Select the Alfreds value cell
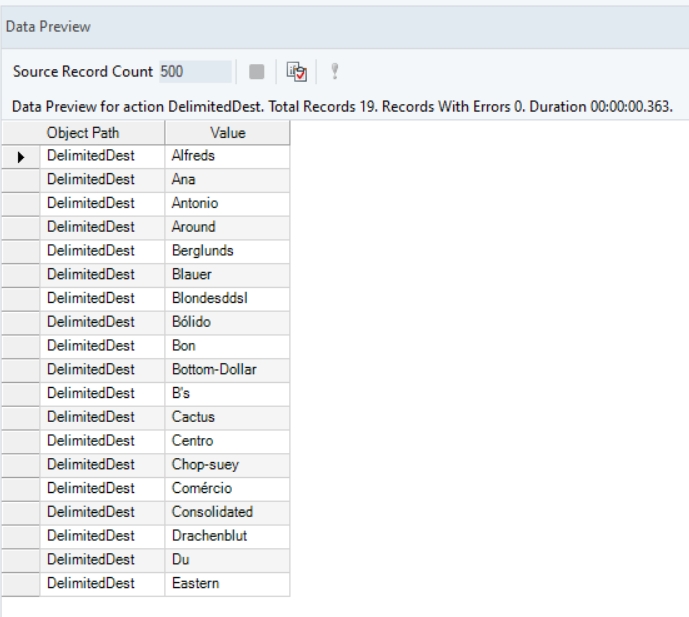This screenshot has width=689, height=617. click(x=227, y=156)
